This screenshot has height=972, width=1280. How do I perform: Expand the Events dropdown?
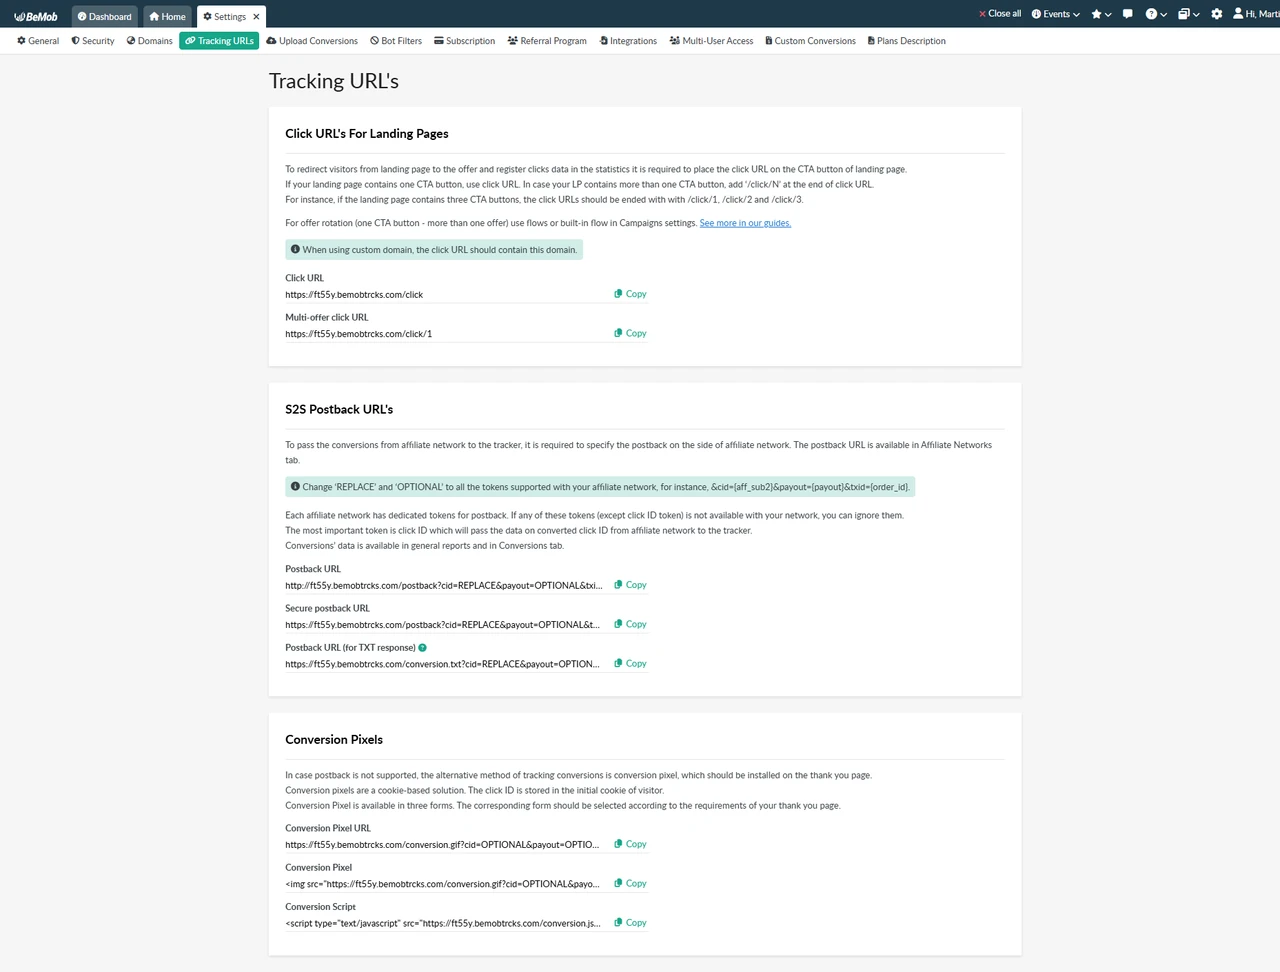(x=1056, y=14)
